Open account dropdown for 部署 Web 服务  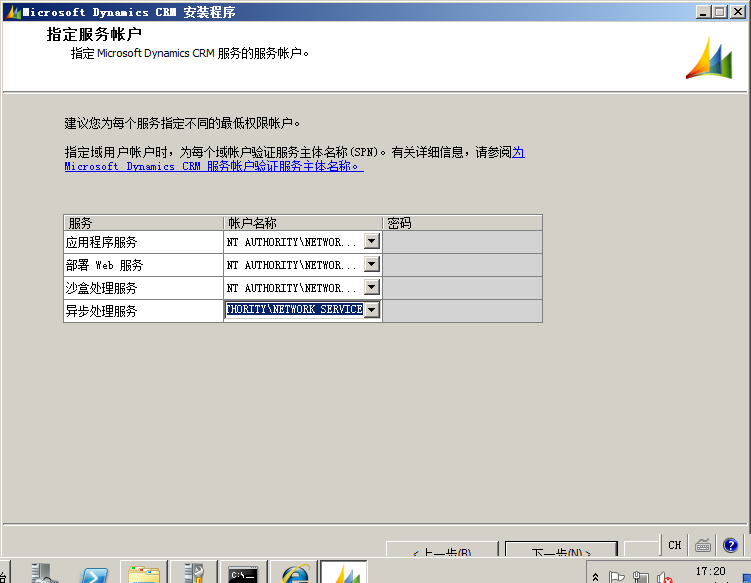[x=372, y=264]
